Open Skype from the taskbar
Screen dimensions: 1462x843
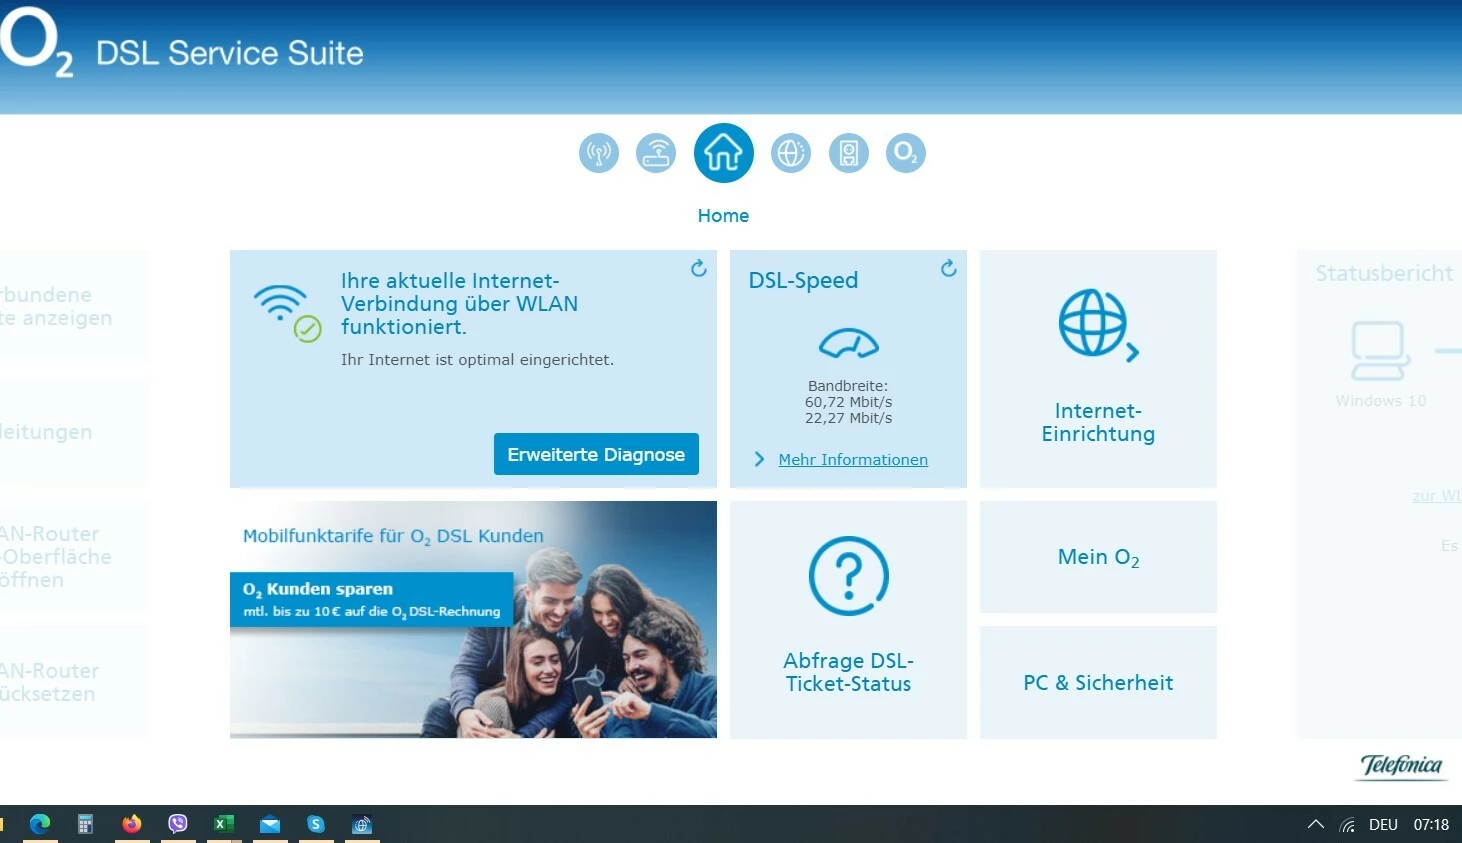316,824
